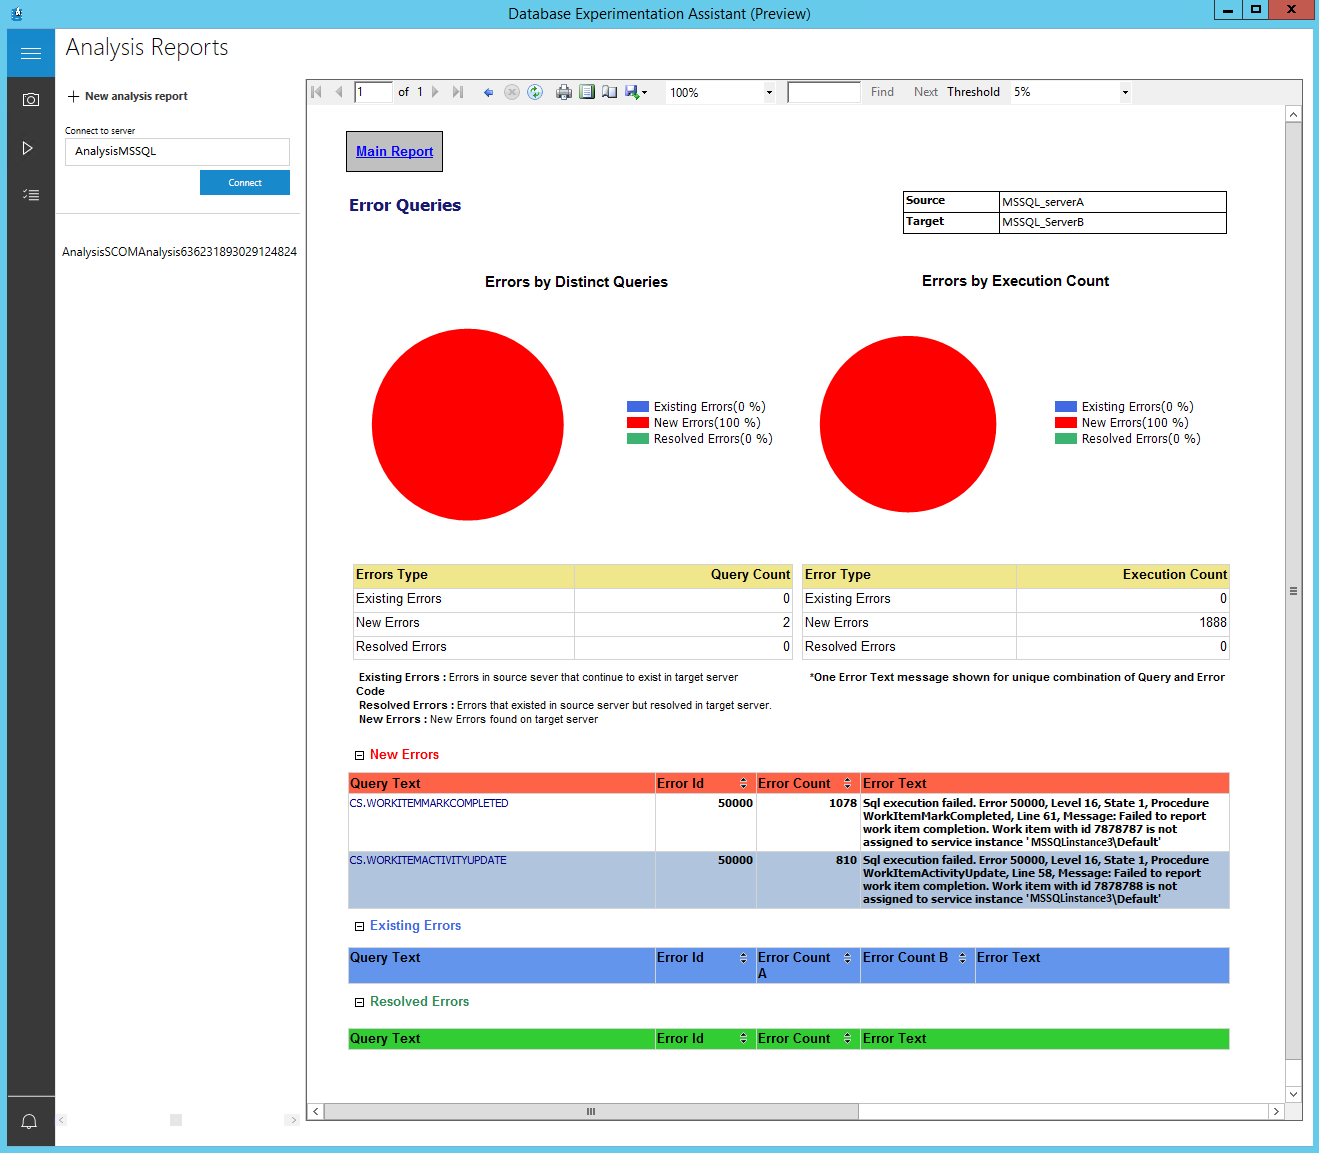Viewport: 1319px width, 1153px height.
Task: Open the Threshold 5% dropdown
Action: [x=1125, y=92]
